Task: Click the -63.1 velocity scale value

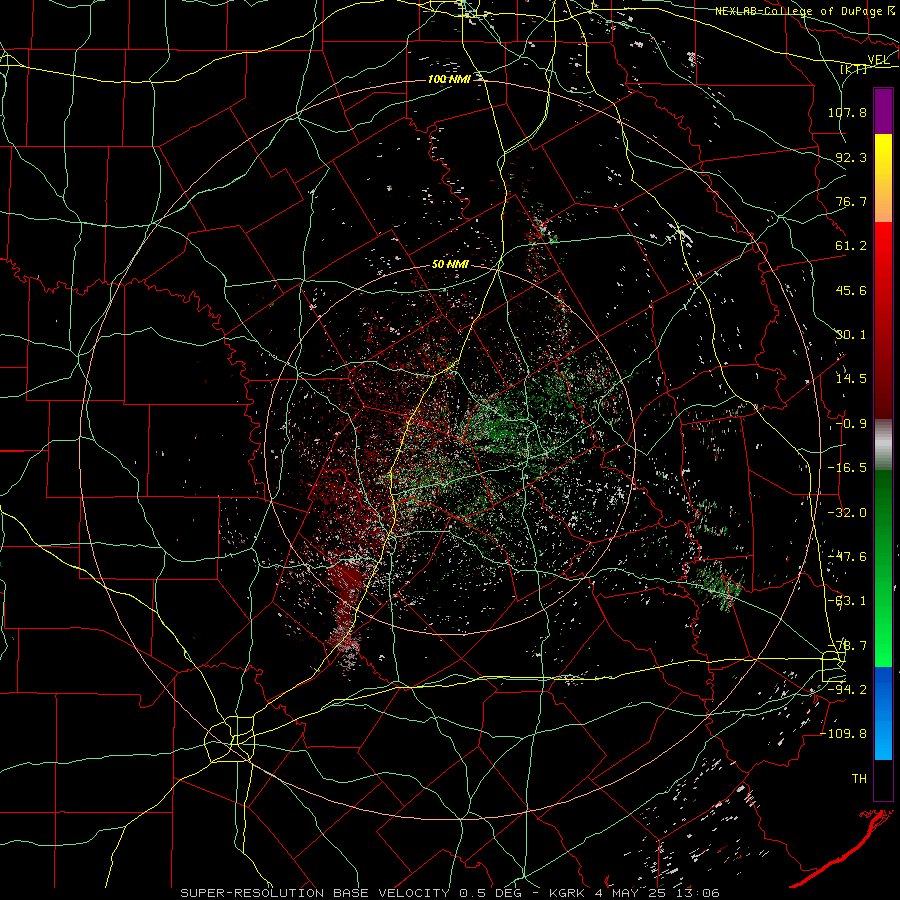Action: [x=847, y=601]
